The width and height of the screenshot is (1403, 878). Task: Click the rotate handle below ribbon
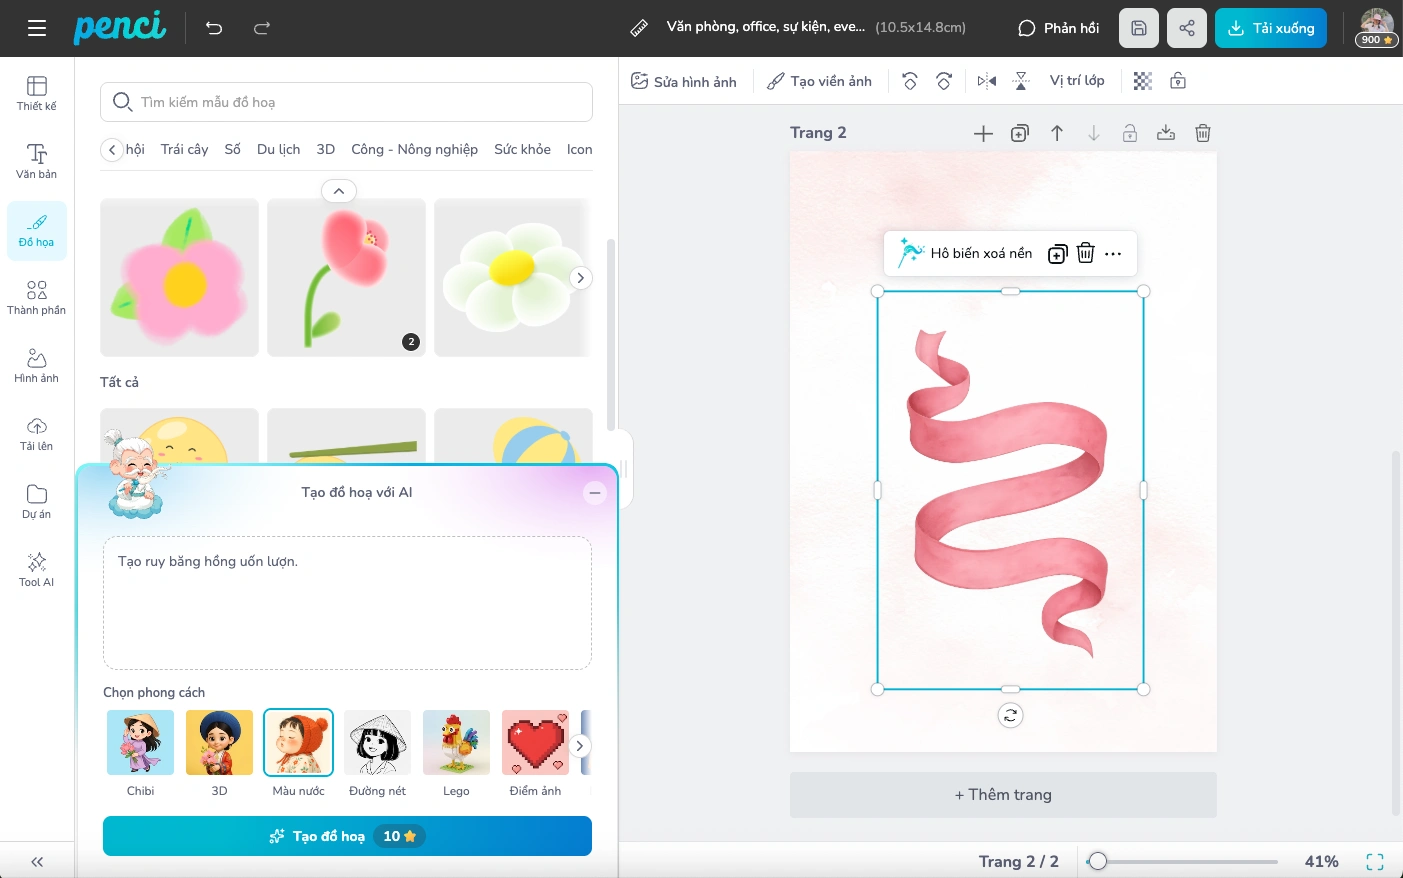pos(1011,715)
